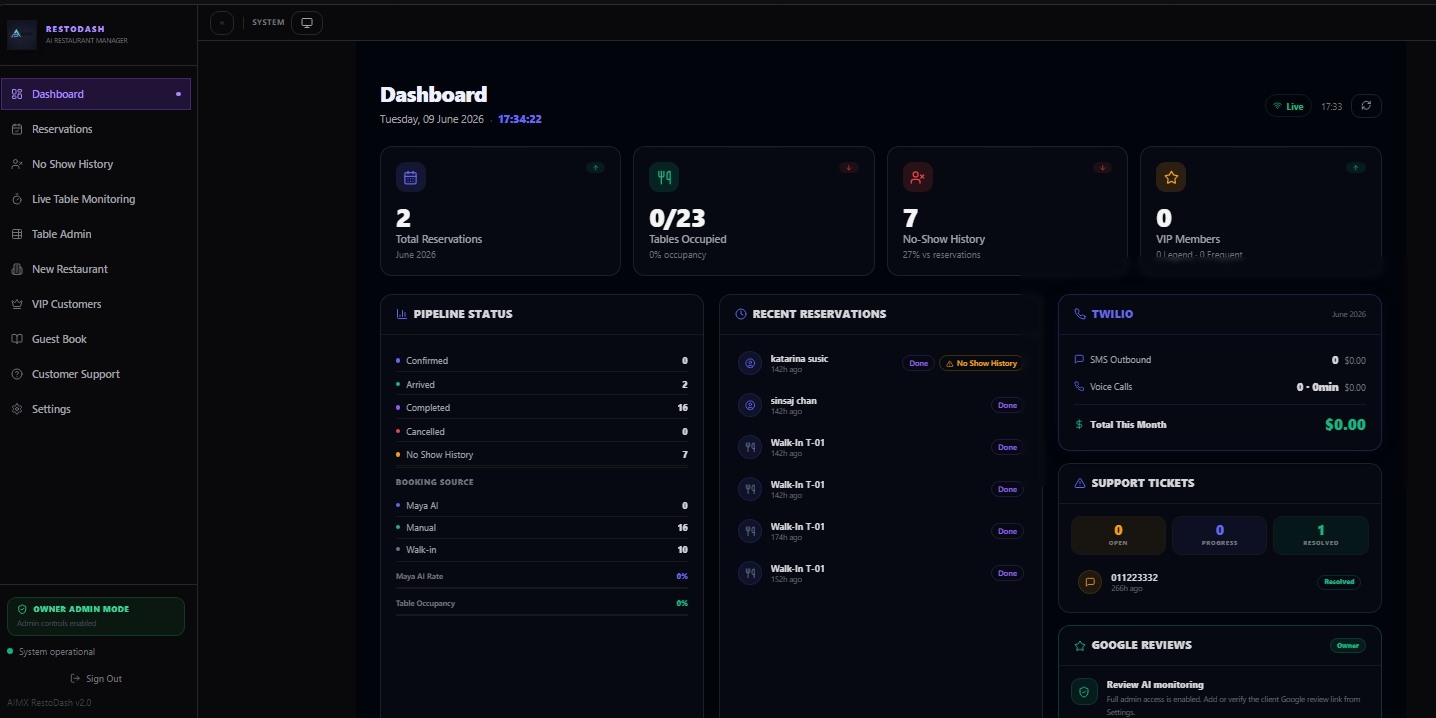Click the dollar icon beside Total This Month
Viewport: 1436px width, 718px height.
[1079, 424]
